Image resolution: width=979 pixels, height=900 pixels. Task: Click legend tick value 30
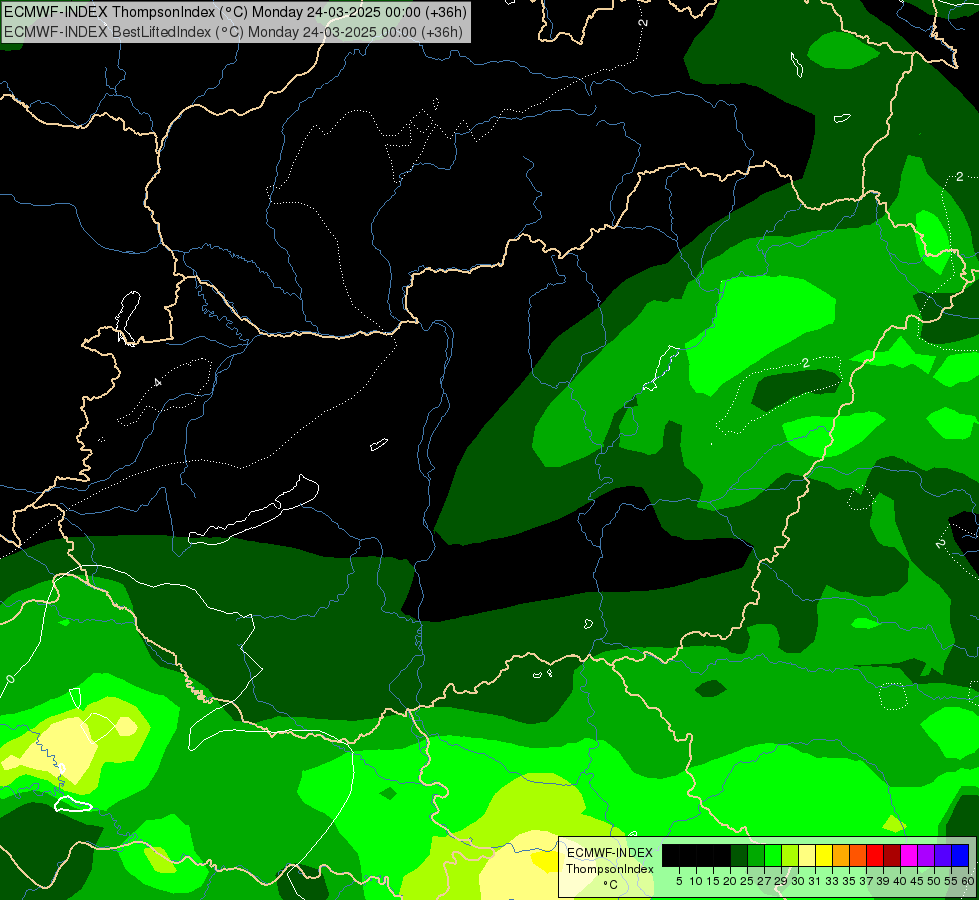point(798,881)
